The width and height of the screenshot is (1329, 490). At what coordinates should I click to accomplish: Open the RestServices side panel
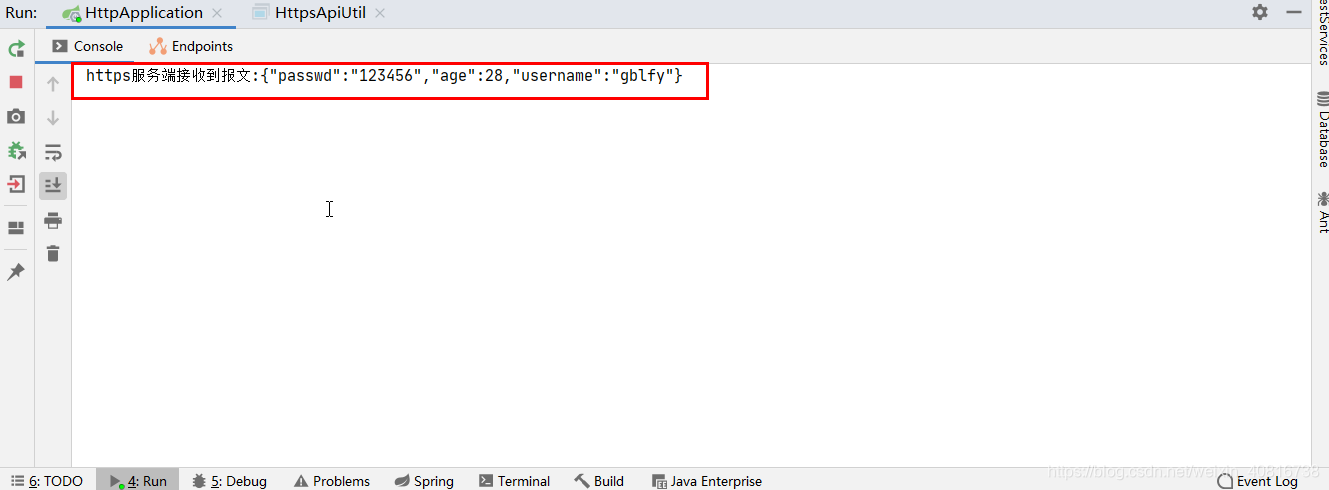click(x=1322, y=33)
